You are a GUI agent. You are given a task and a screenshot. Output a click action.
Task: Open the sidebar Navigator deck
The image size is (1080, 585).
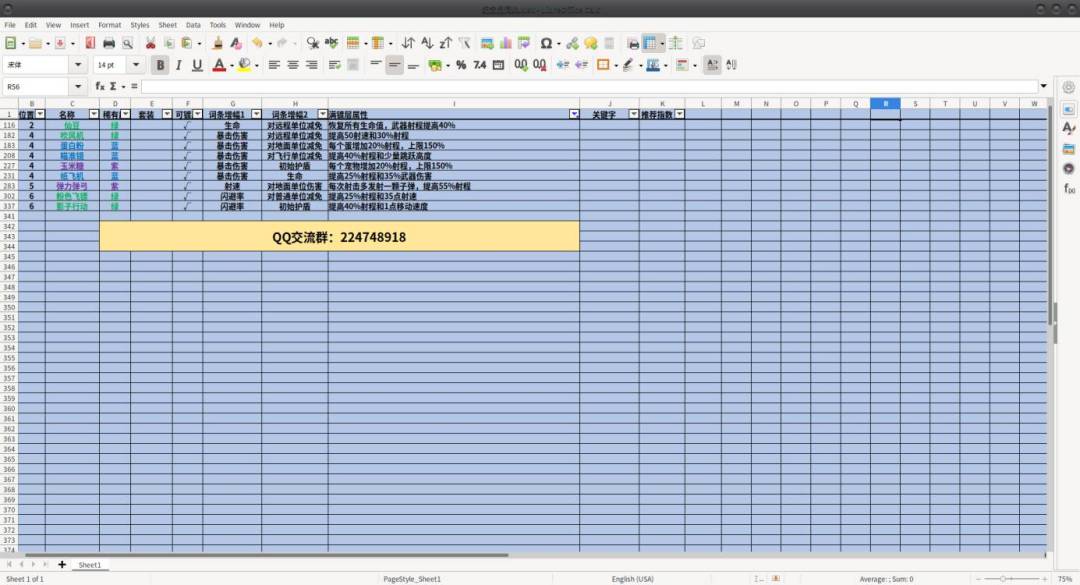(1068, 168)
